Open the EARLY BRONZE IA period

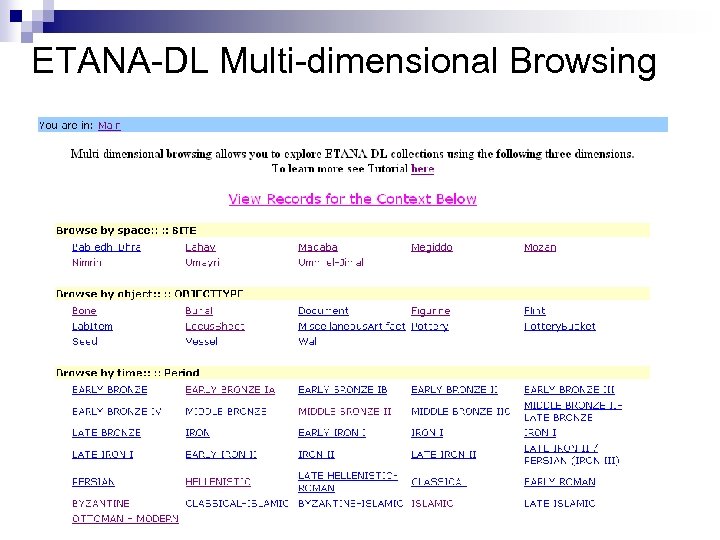[230, 390]
